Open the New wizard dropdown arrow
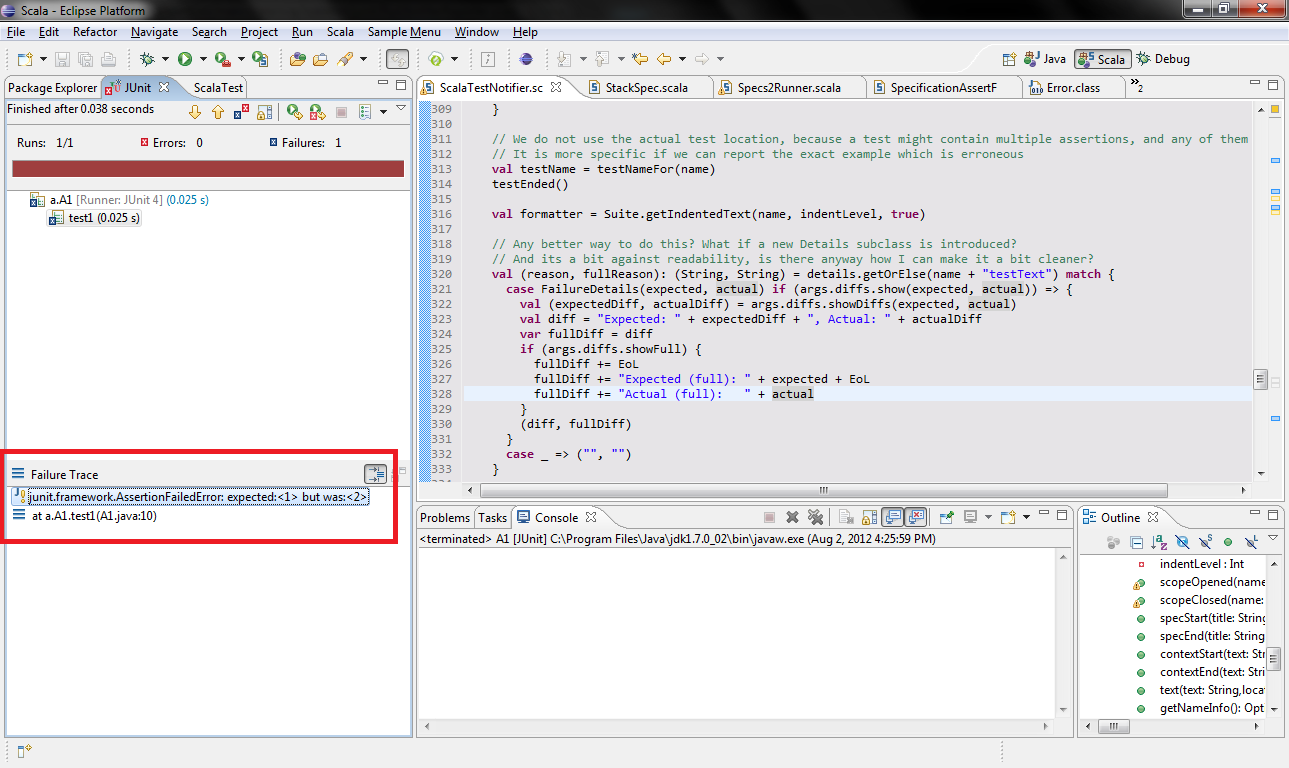Viewport: 1289px width, 768px height. tap(41, 59)
